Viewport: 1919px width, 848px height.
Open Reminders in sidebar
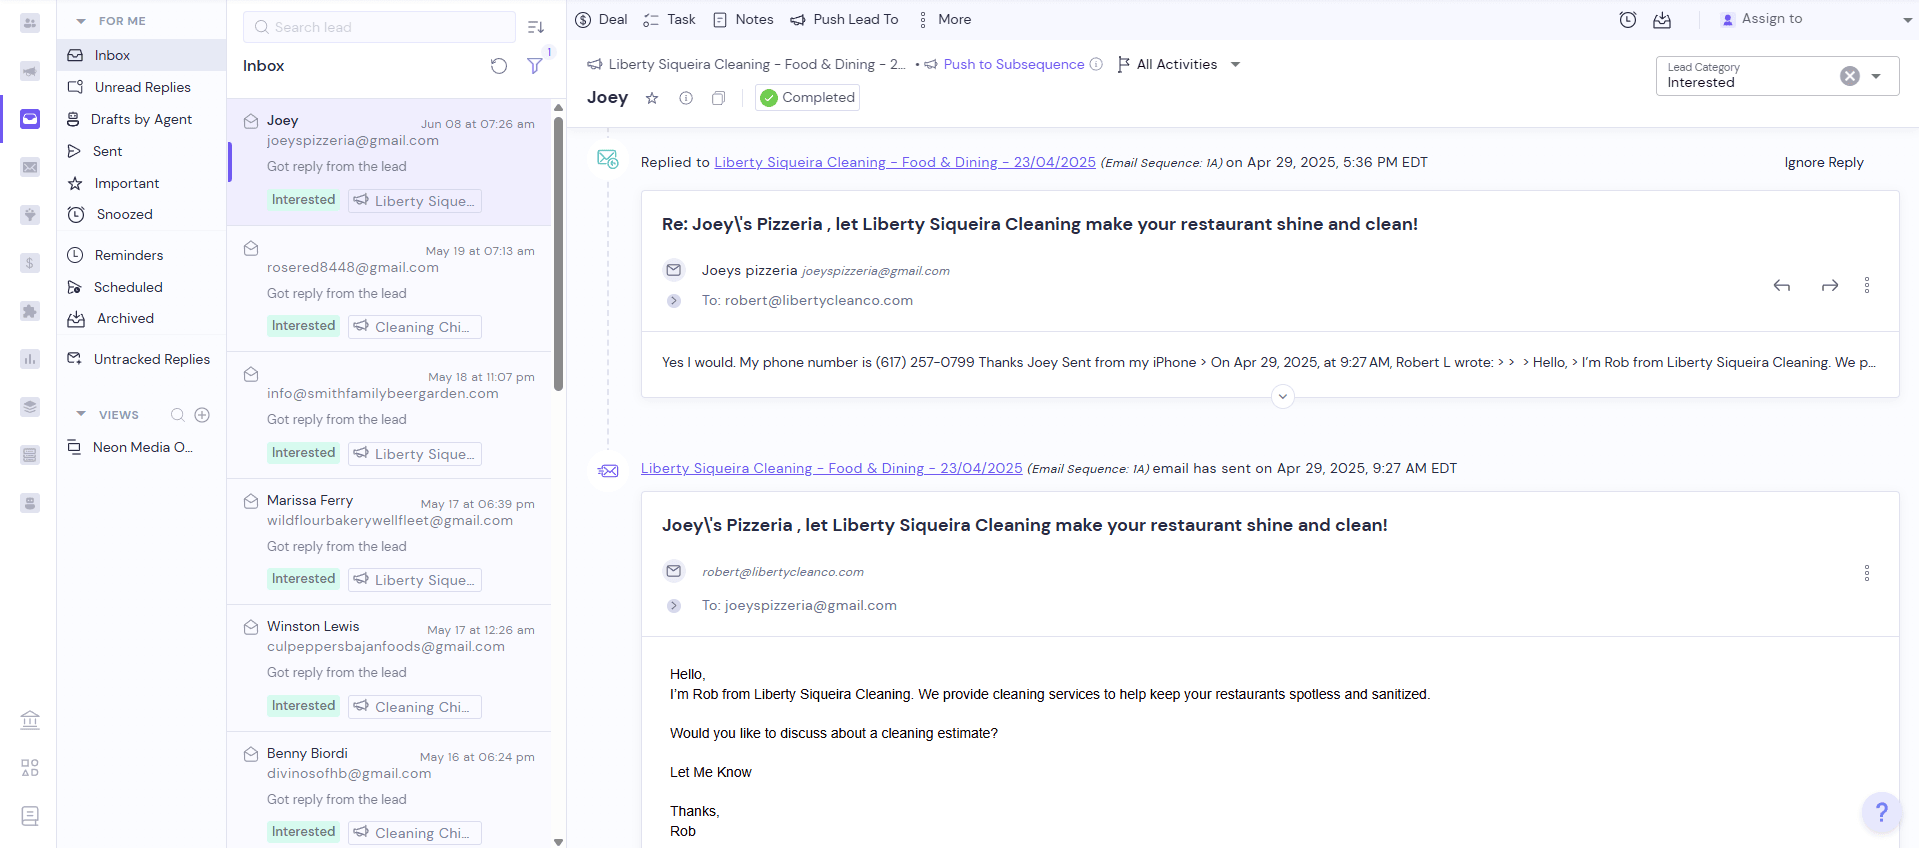[x=142, y=255]
